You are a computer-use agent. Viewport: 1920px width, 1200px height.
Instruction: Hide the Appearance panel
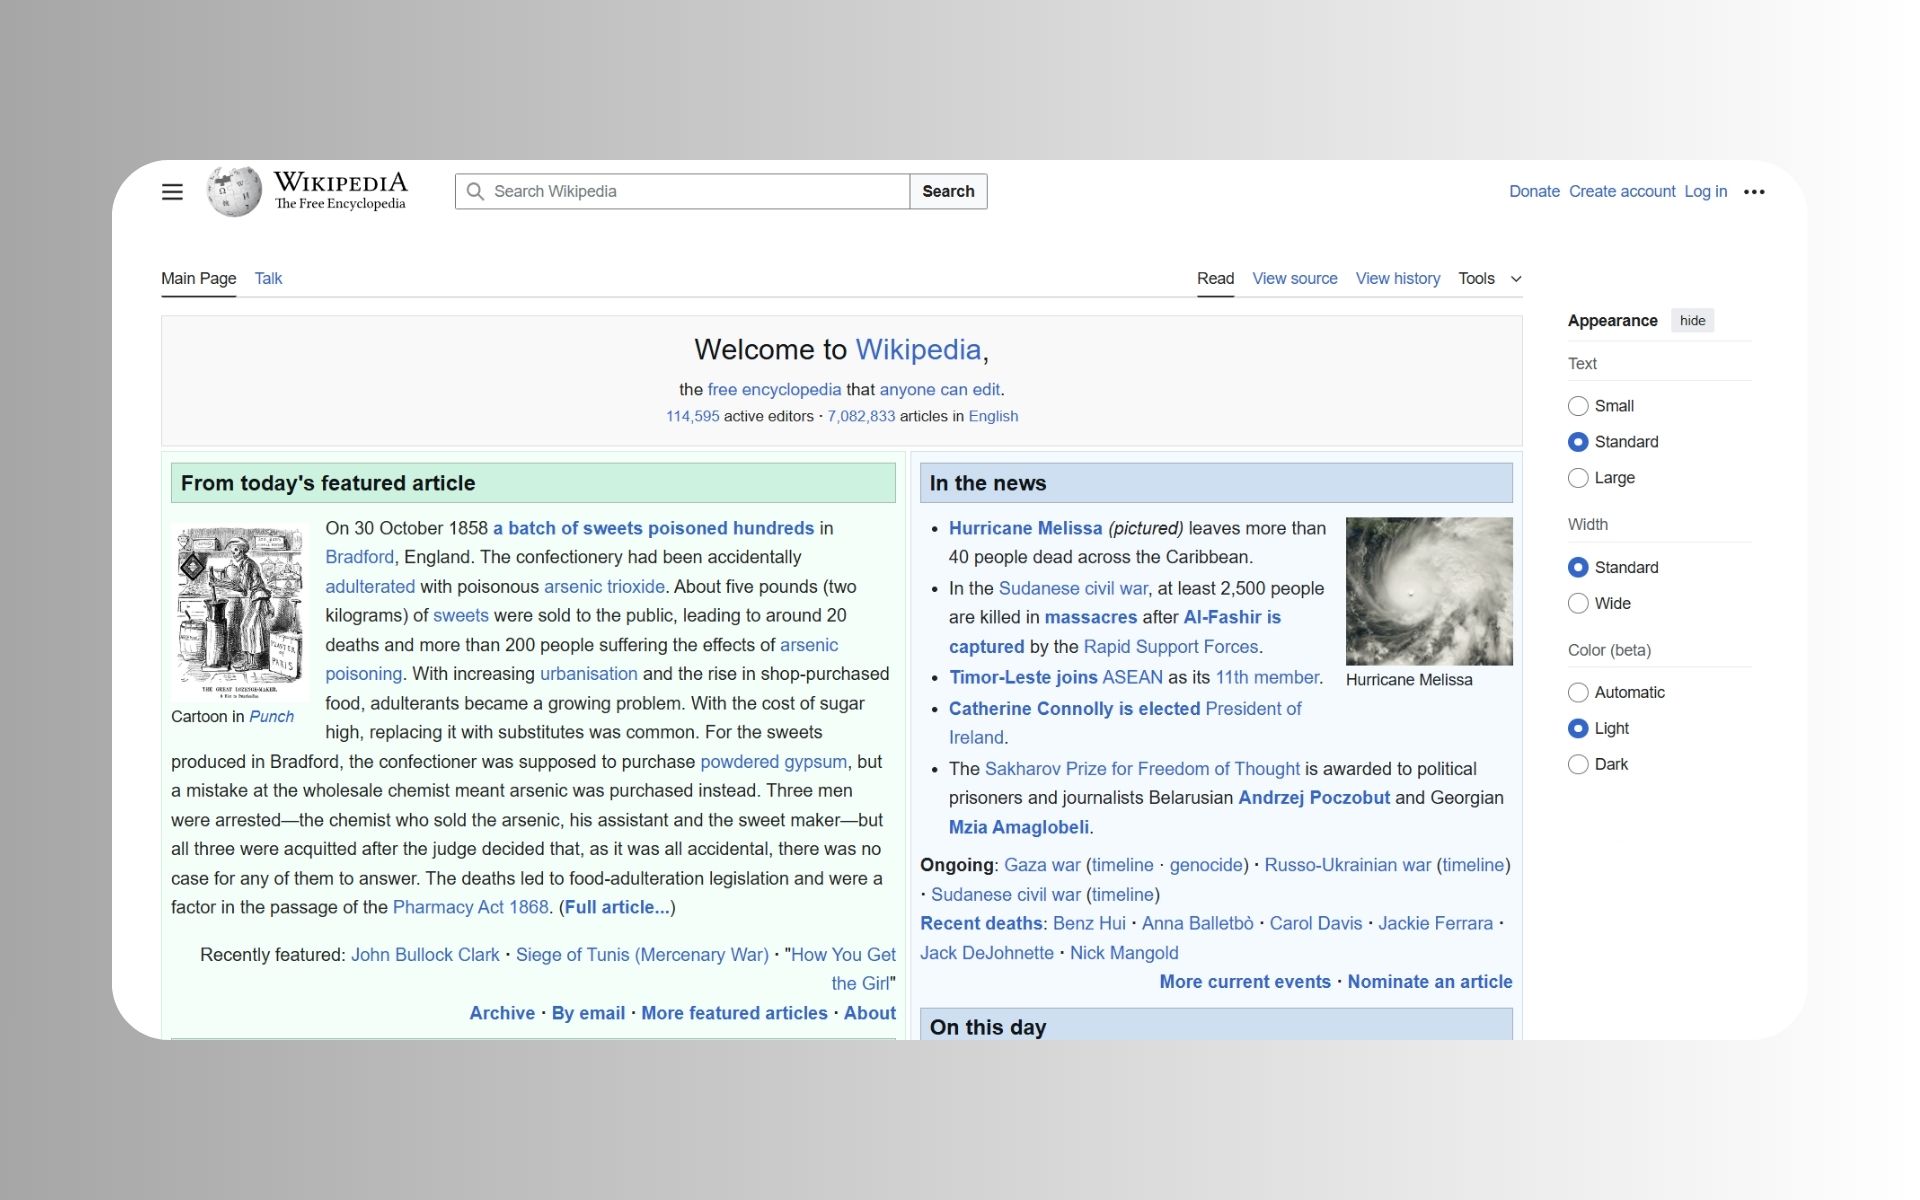click(1692, 321)
